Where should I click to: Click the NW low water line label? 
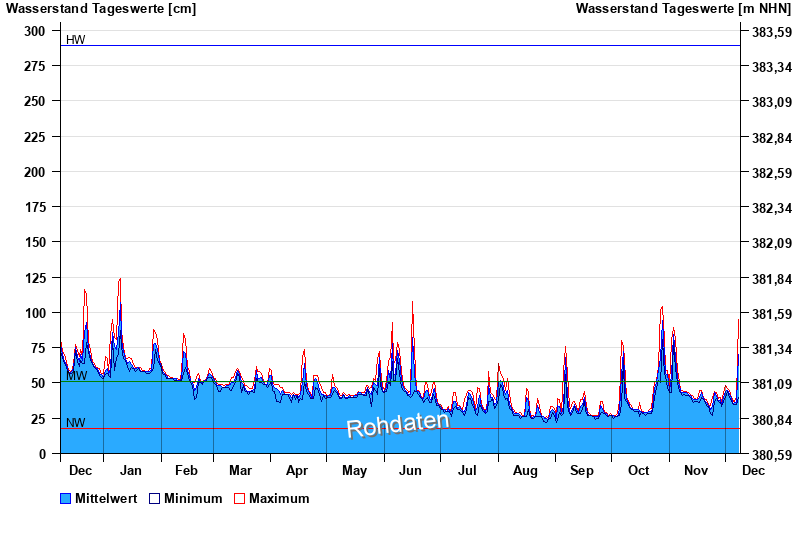coord(75,423)
